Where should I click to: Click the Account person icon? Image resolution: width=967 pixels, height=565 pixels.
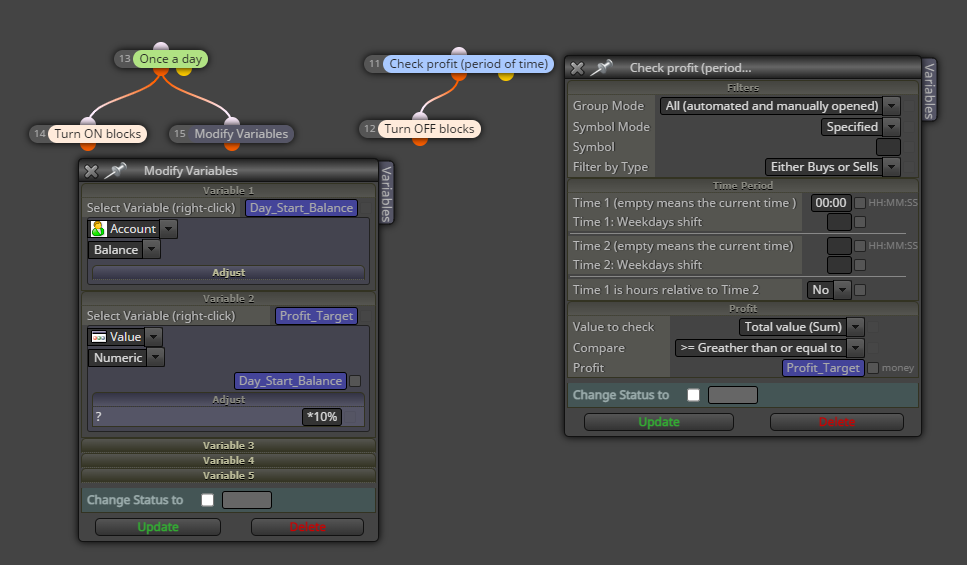98,229
